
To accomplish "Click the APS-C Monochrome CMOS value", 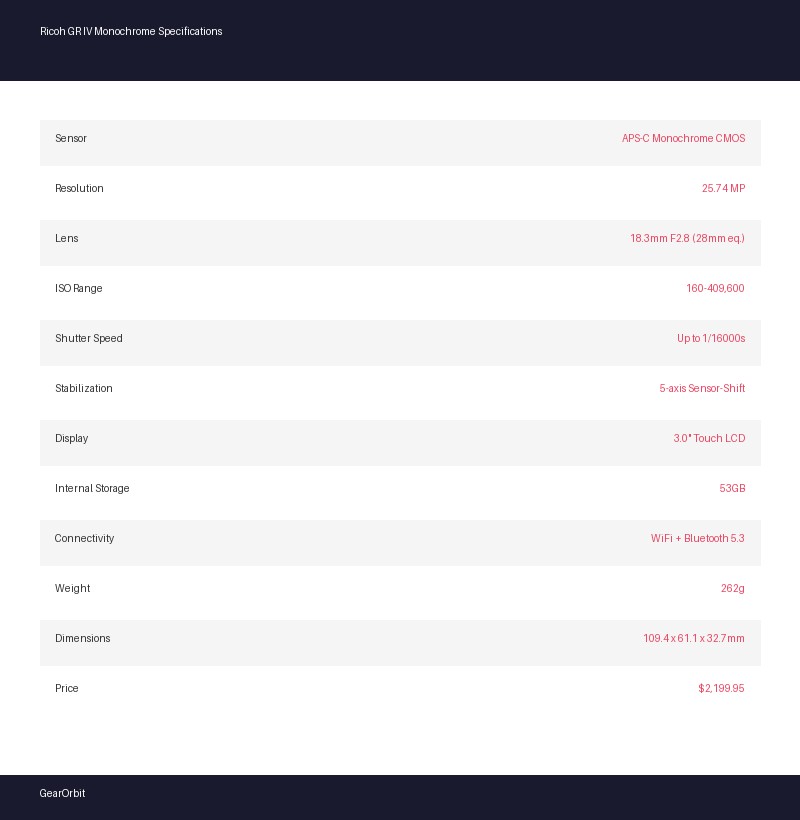I will pyautogui.click(x=683, y=139).
